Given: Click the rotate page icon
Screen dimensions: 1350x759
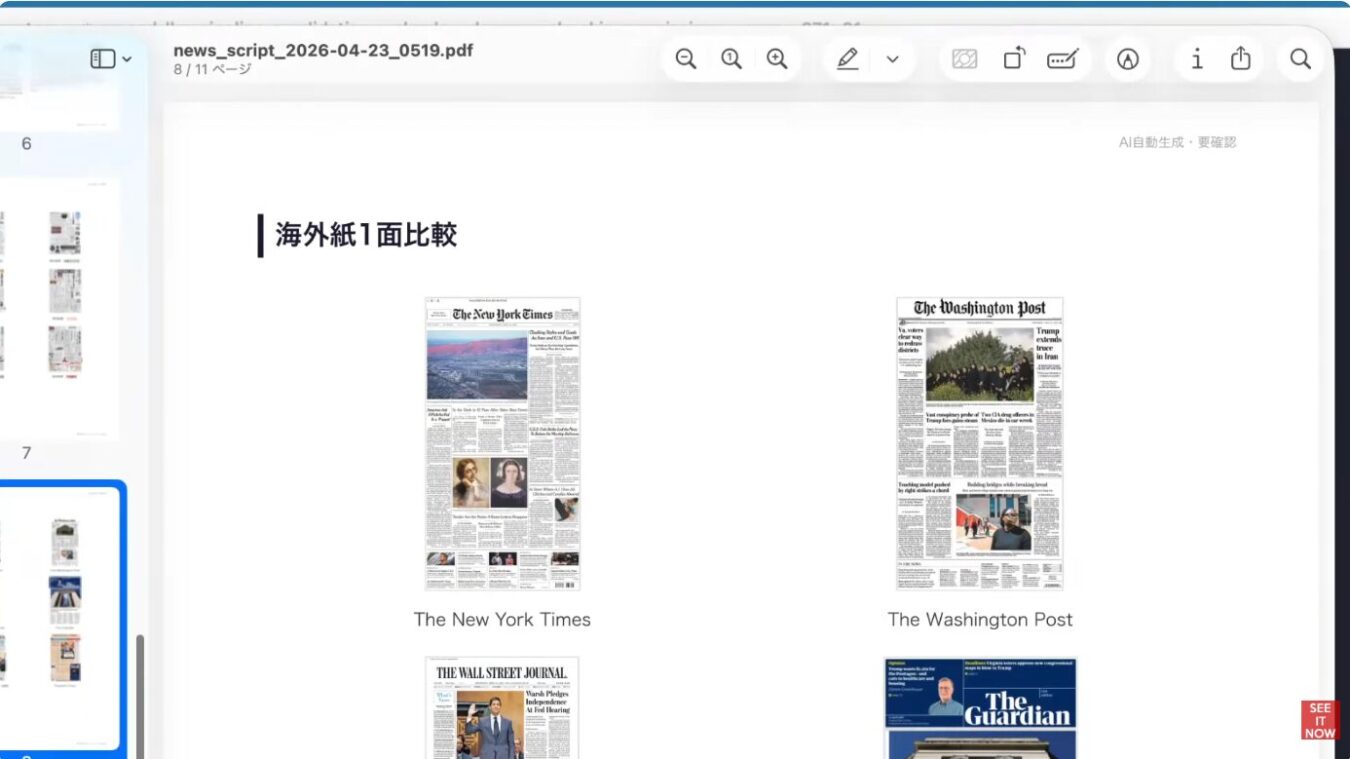Looking at the screenshot, I should pyautogui.click(x=1013, y=59).
